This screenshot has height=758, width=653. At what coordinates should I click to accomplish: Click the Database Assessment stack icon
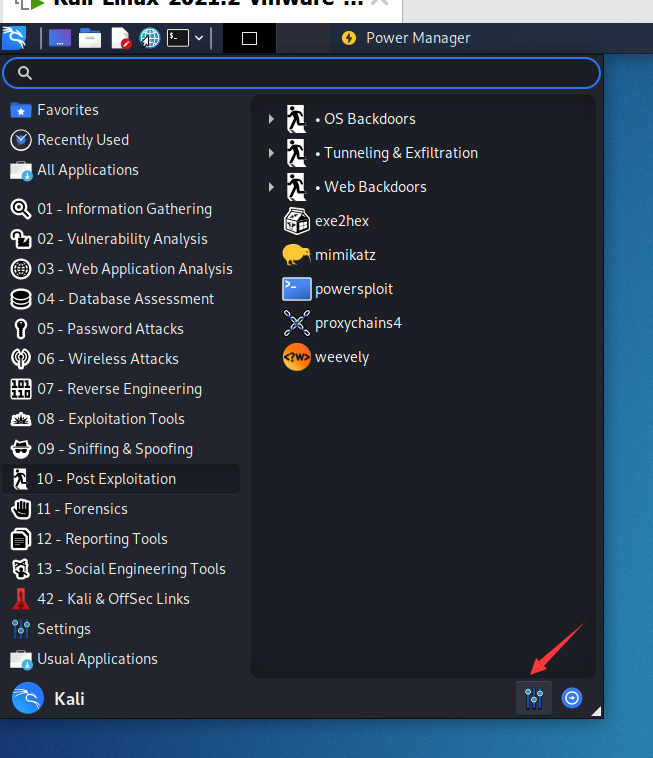click(21, 299)
